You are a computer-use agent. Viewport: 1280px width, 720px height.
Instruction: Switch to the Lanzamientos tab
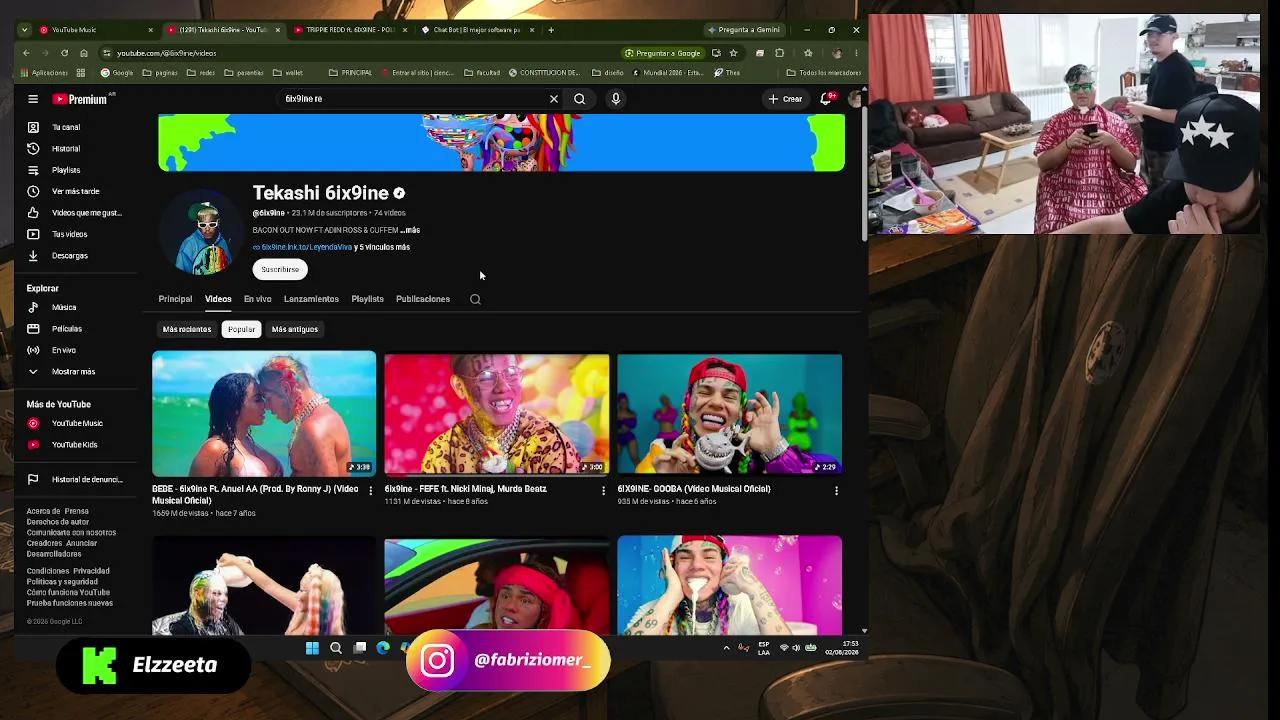coord(311,299)
